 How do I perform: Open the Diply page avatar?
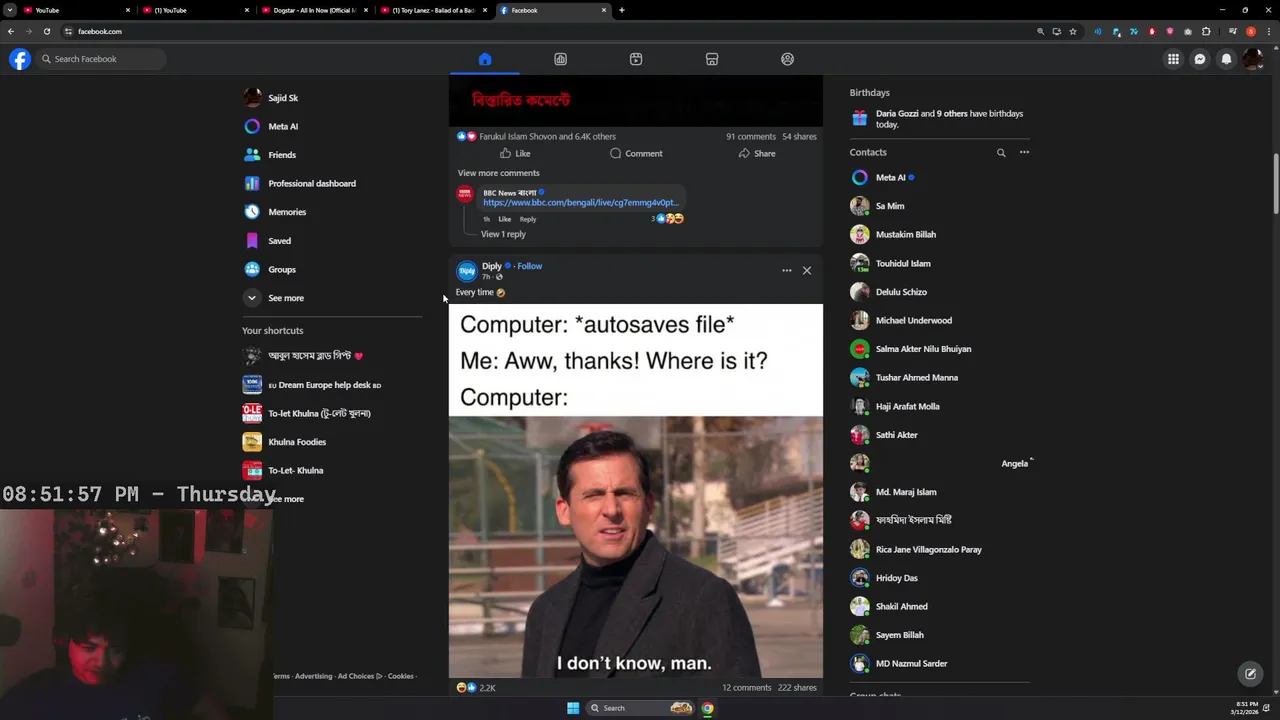pos(467,271)
